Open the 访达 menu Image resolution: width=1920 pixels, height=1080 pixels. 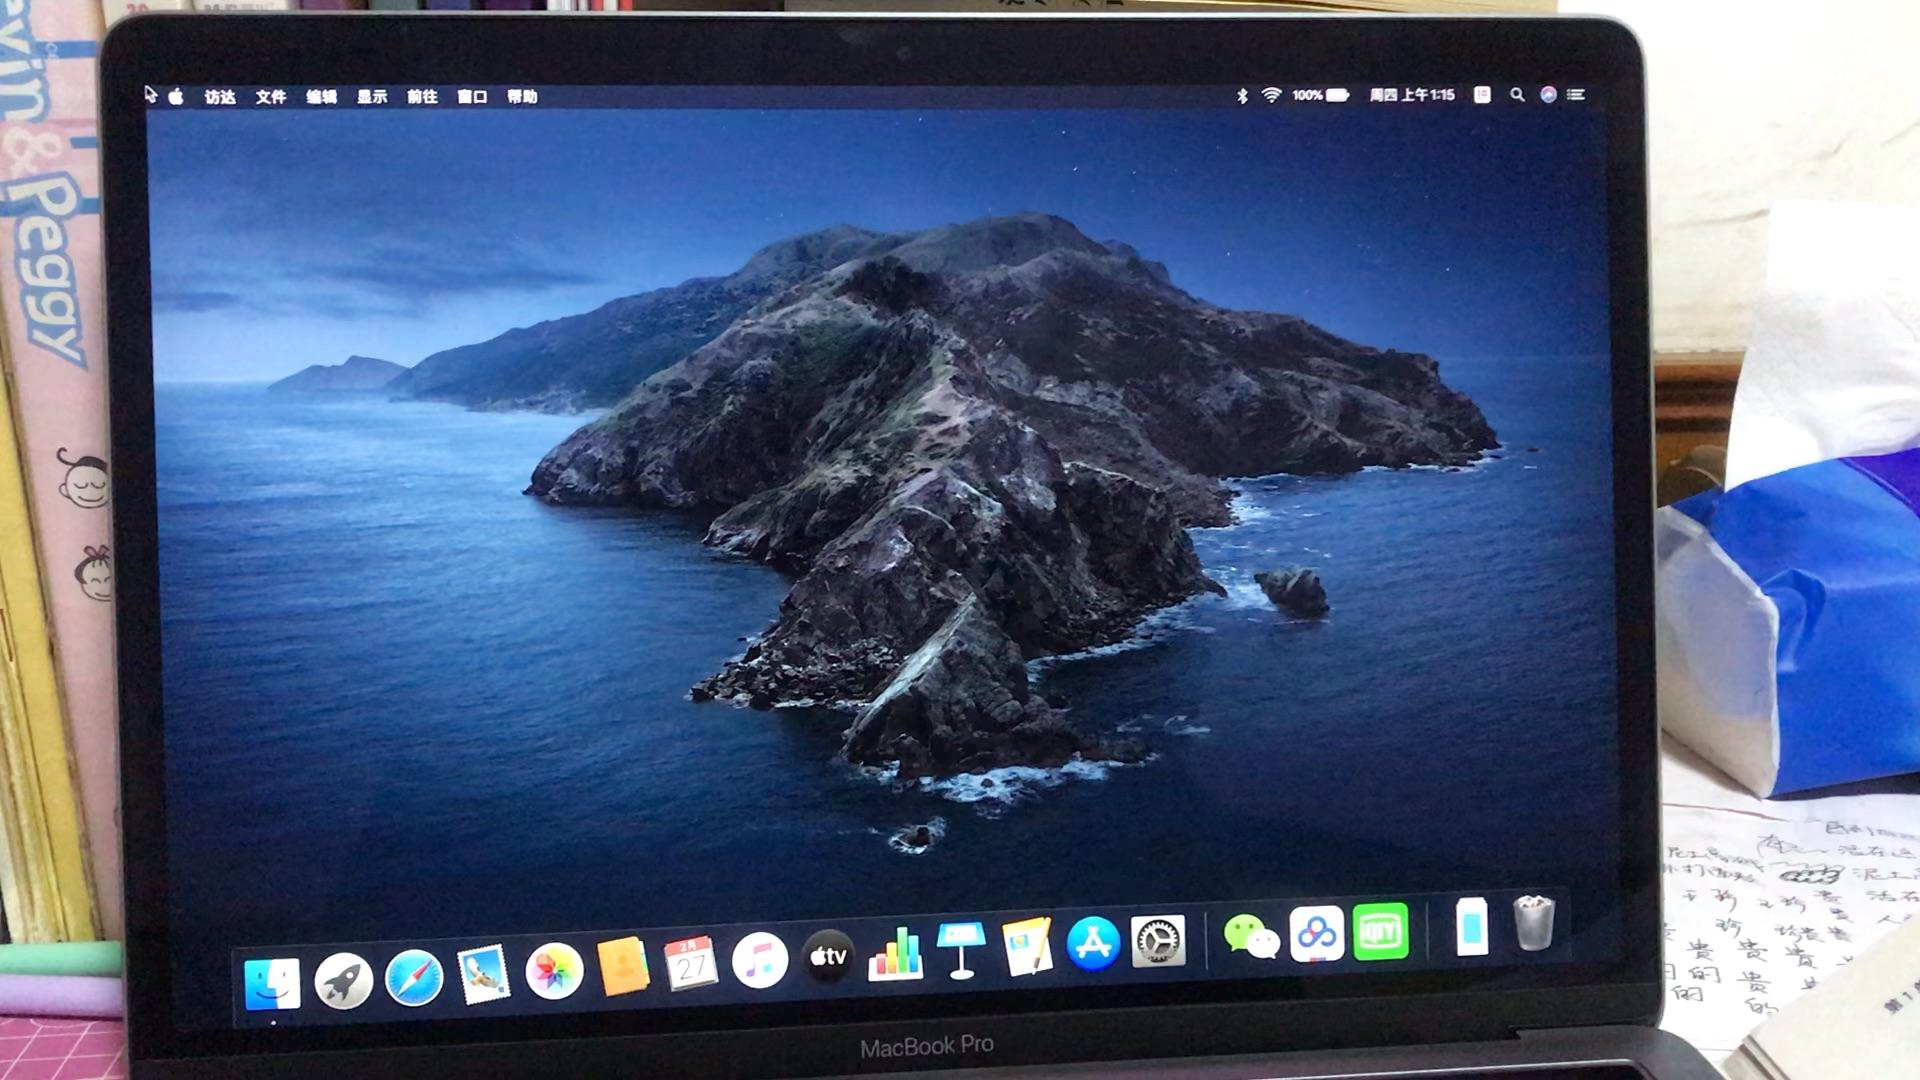[220, 97]
